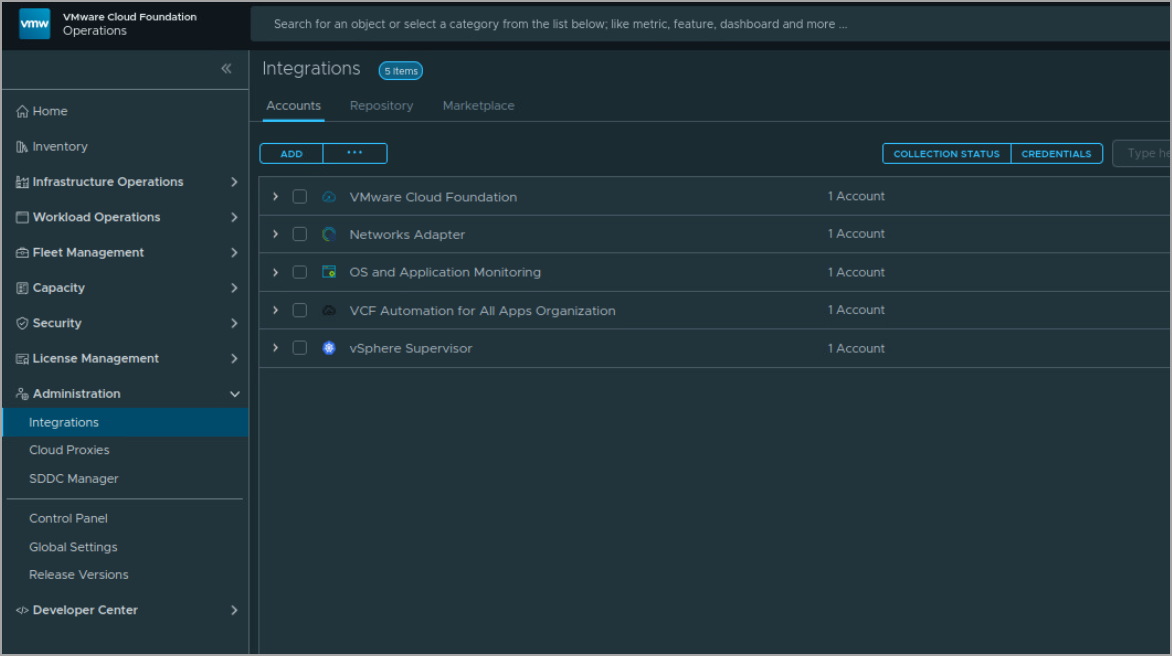This screenshot has width=1172, height=656.
Task: Go to Global Settings
Action: 73,547
